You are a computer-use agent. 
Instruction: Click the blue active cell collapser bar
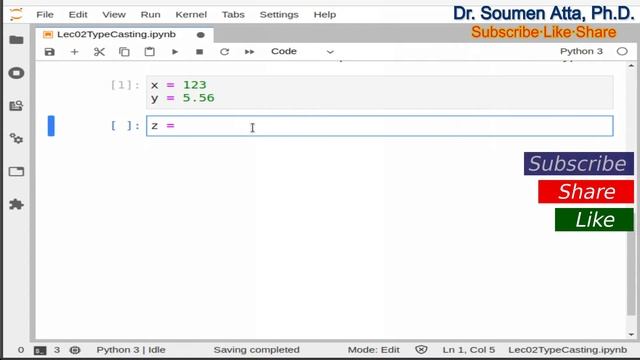point(51,126)
